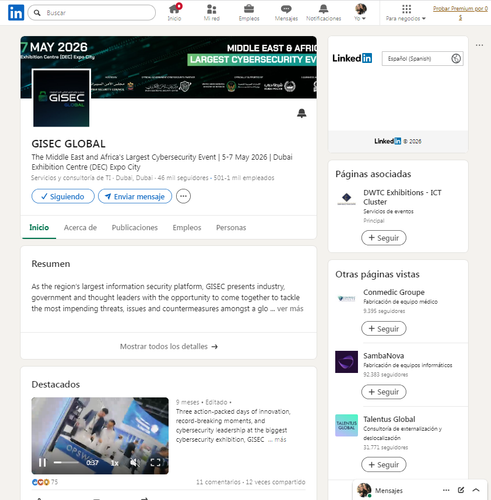Open the Yo profile menu
The height and width of the screenshot is (500, 491).
coord(360,13)
